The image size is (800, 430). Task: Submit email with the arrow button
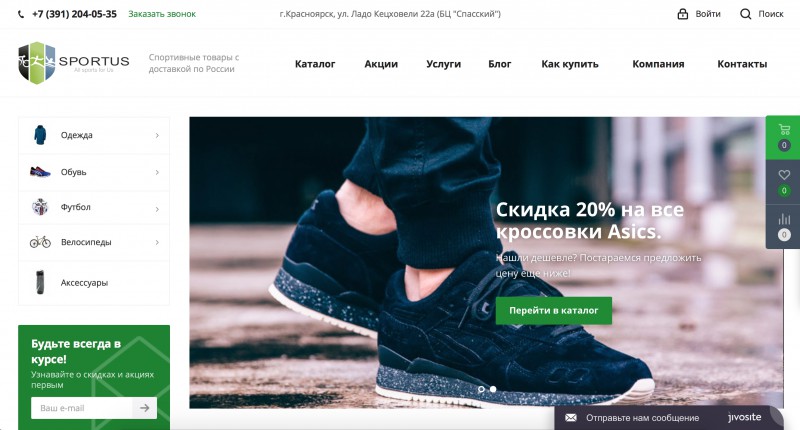pos(145,408)
